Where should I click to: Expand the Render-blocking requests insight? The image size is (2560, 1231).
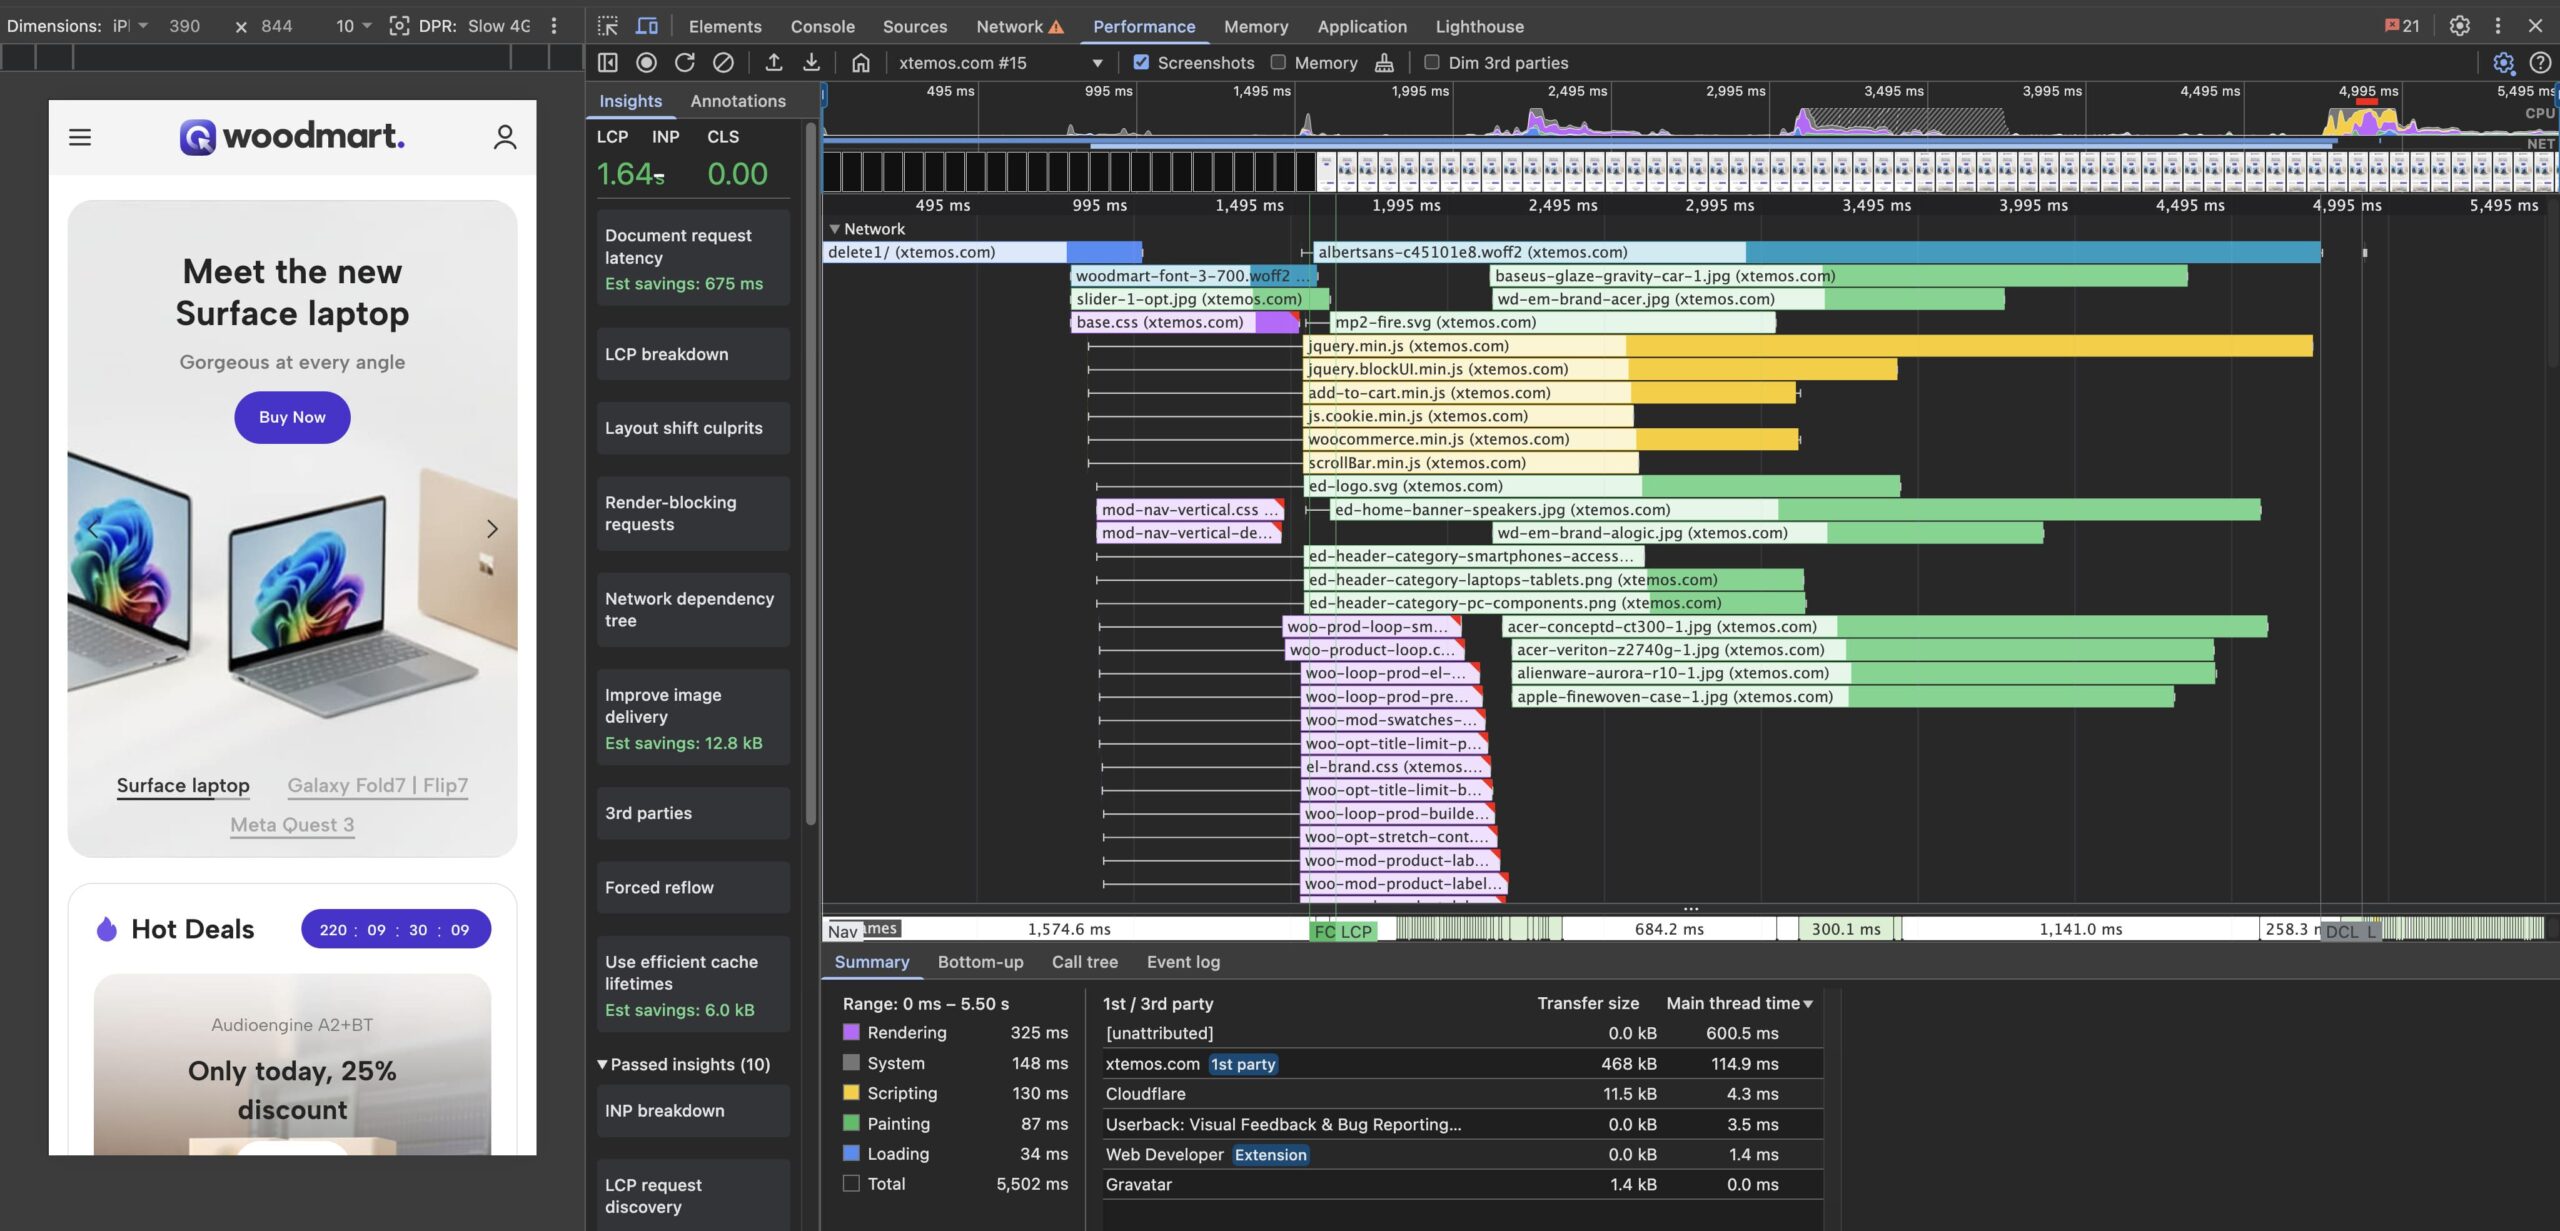[693, 513]
